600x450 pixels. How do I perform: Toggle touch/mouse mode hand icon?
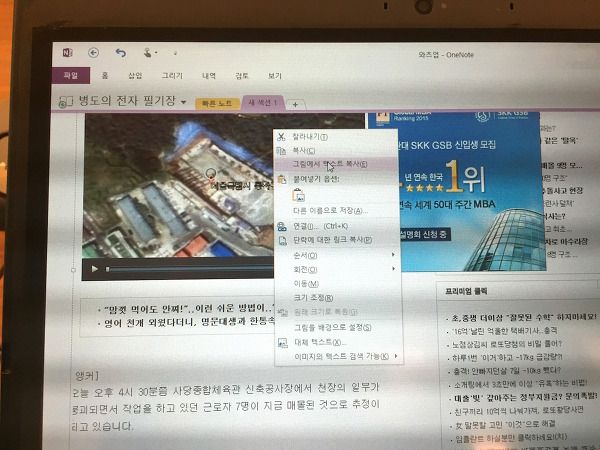click(x=148, y=52)
